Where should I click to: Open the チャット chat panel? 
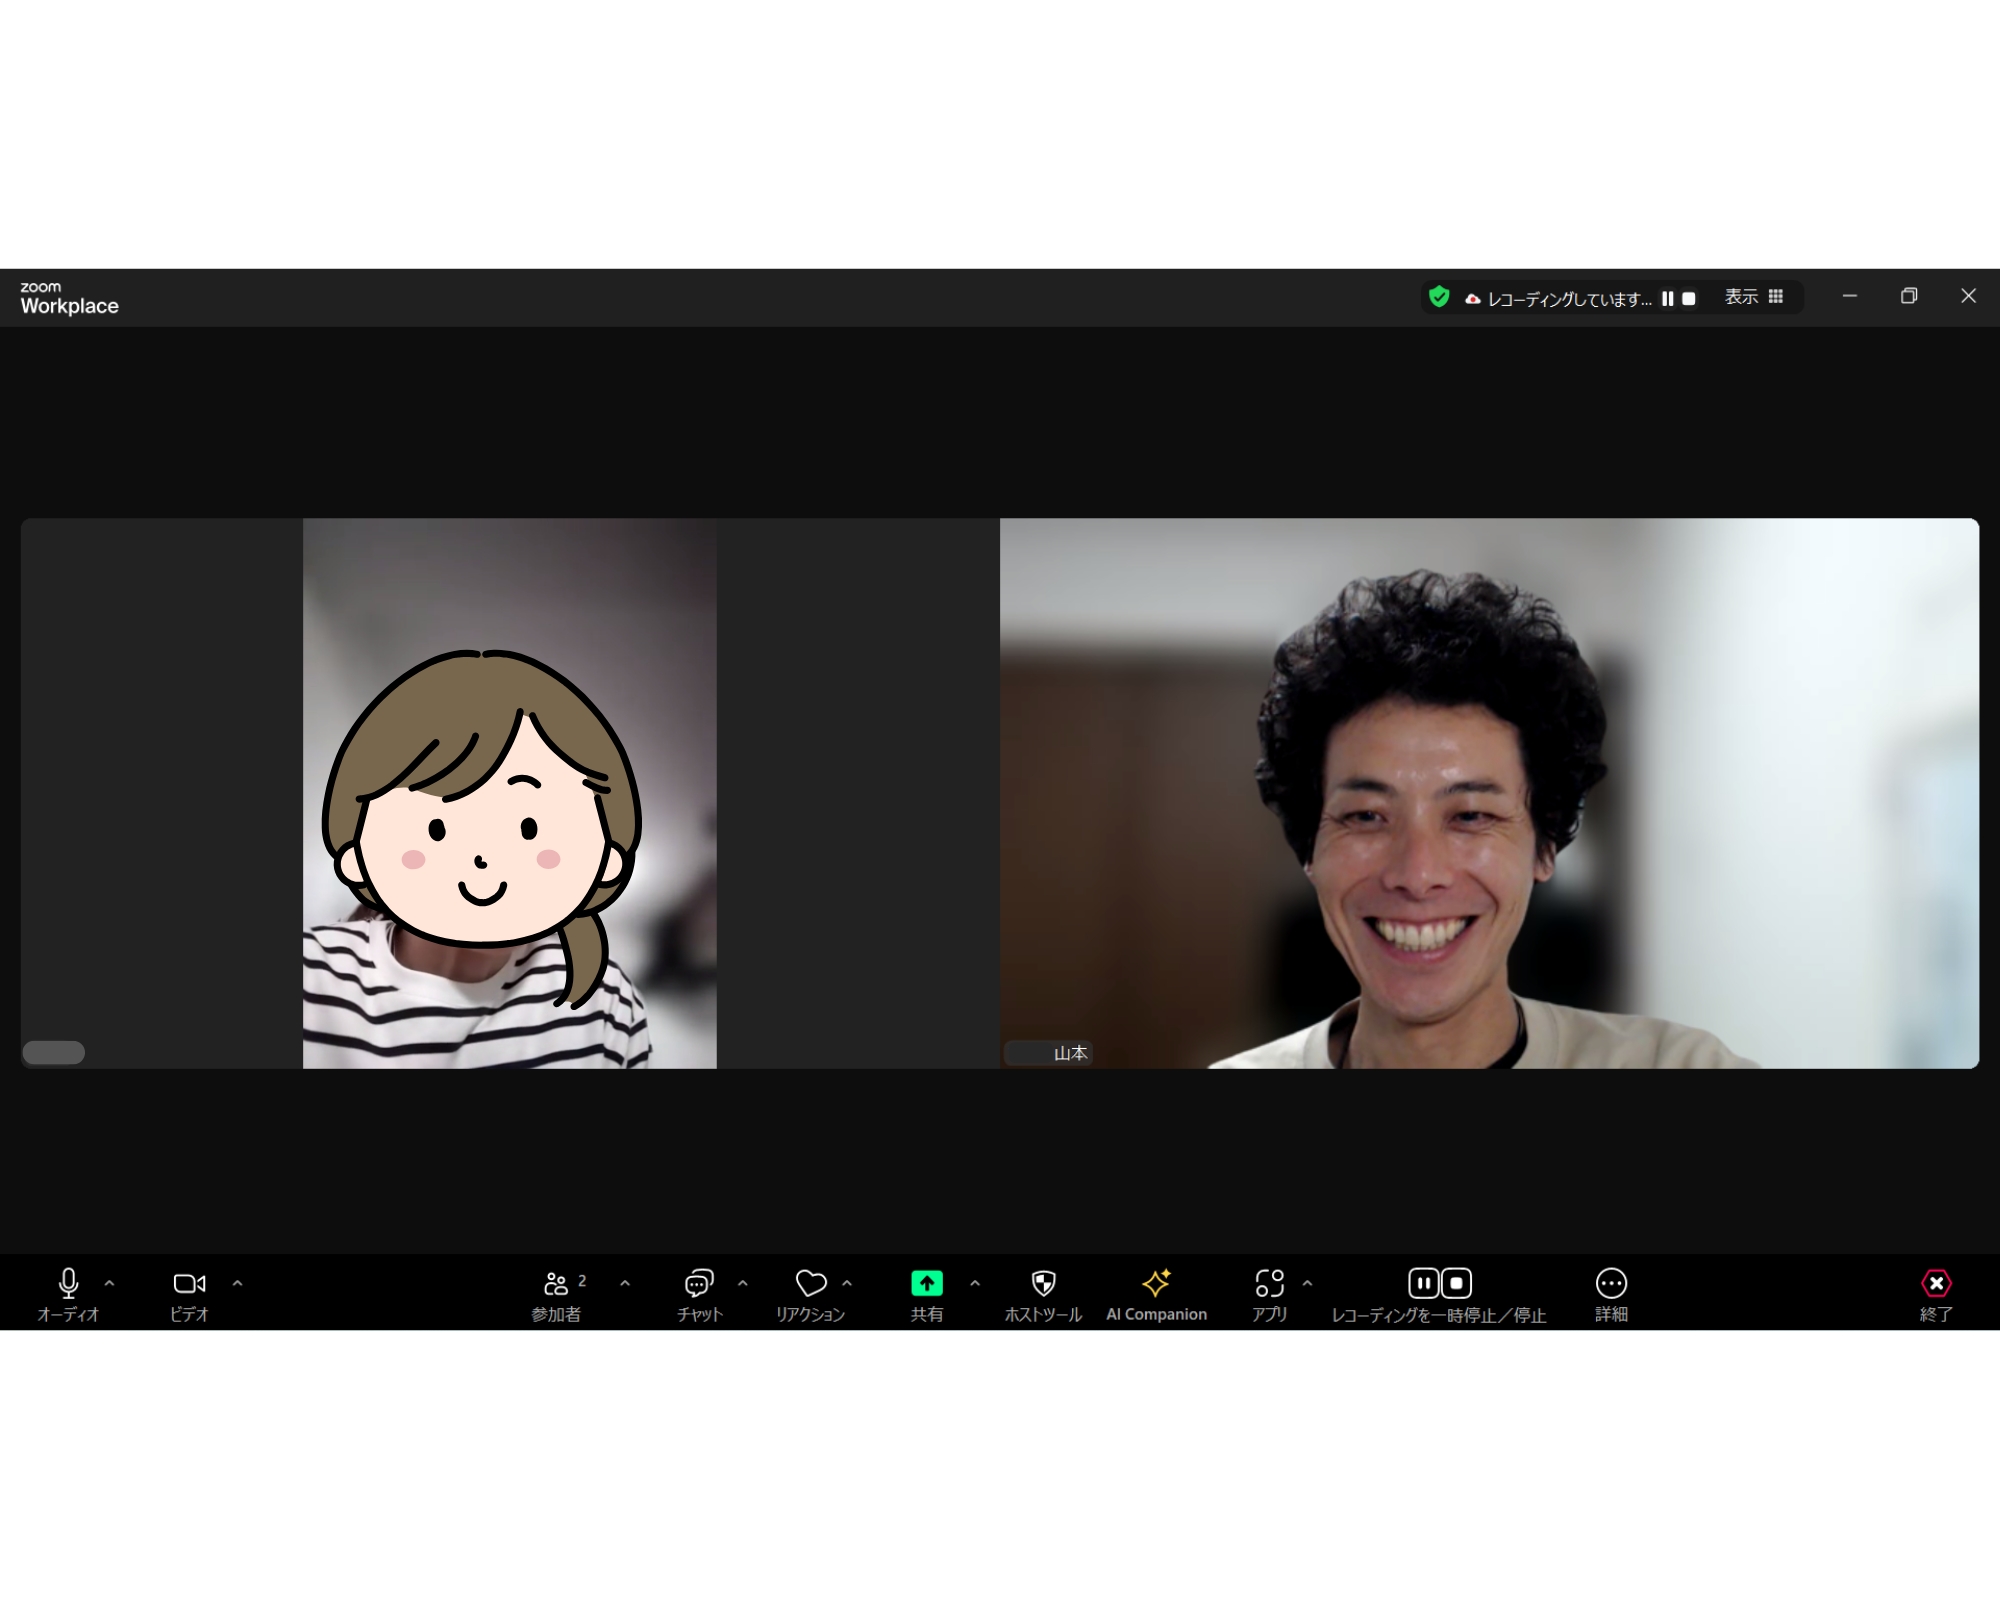699,1284
